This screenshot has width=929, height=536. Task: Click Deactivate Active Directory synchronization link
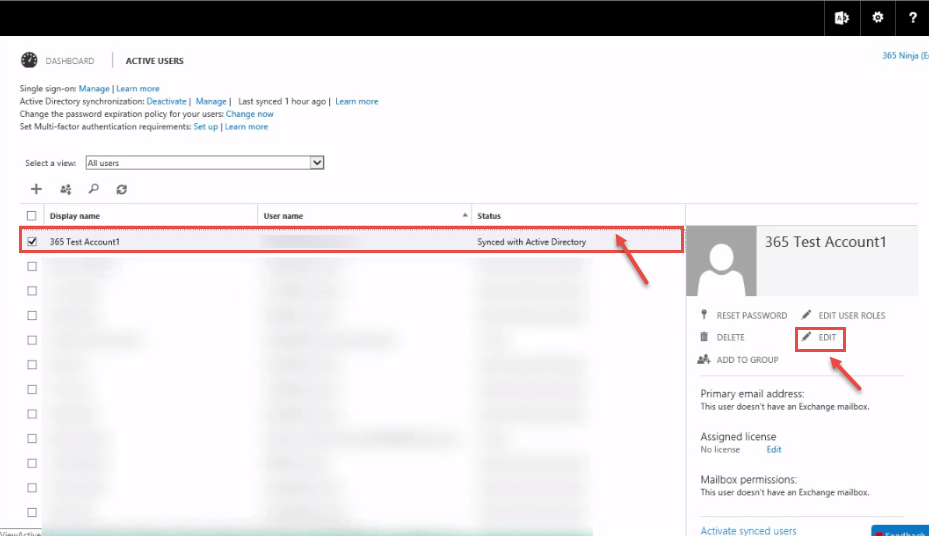point(166,101)
